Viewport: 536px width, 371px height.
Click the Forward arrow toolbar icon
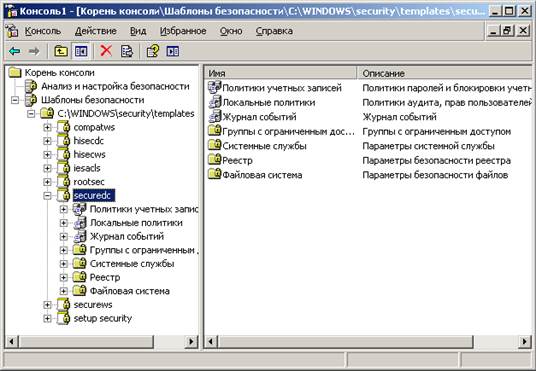pos(34,51)
